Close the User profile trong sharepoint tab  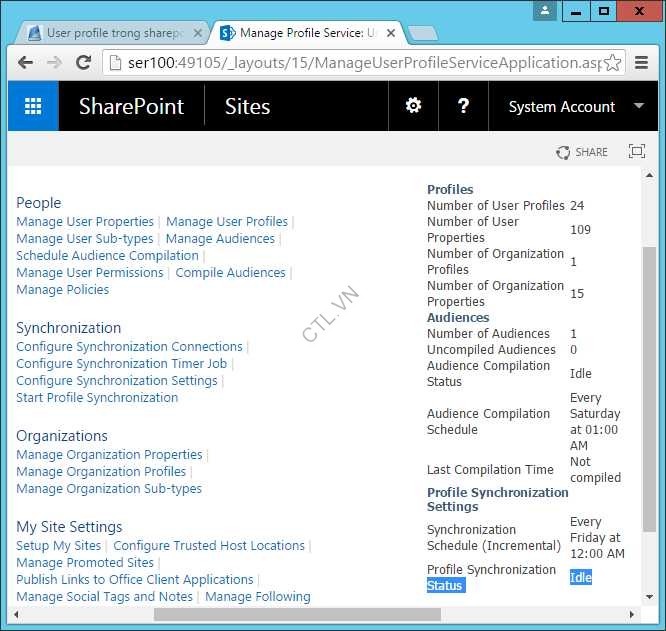[x=198, y=33]
